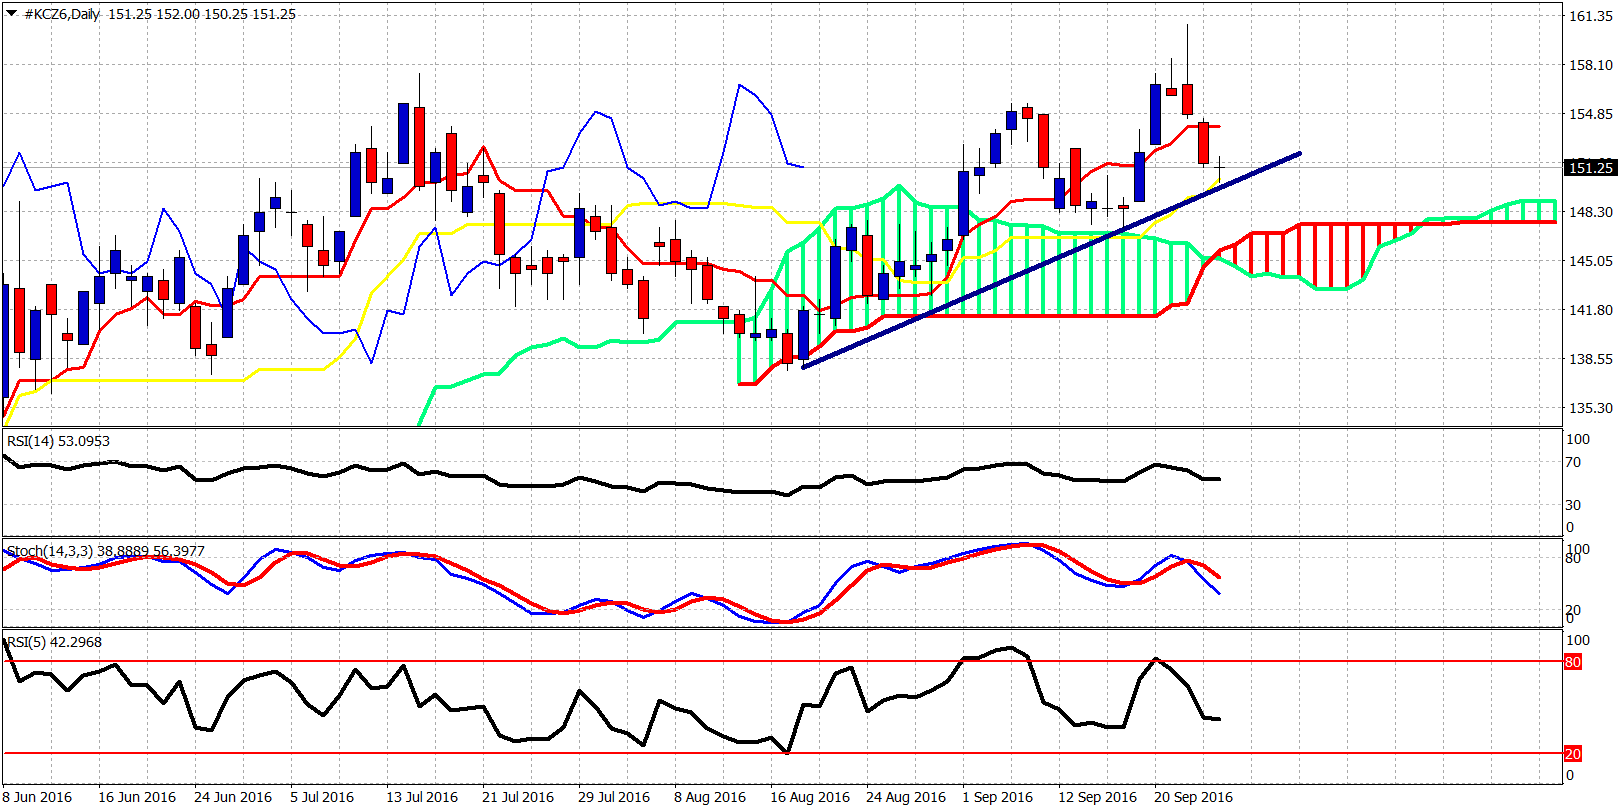Click the 161.35 price axis label
Screen dimensions: 1622x811
(1590, 16)
